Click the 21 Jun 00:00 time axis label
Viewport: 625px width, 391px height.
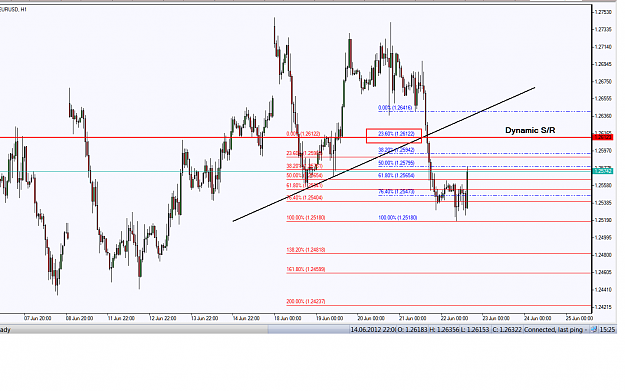pos(413,318)
